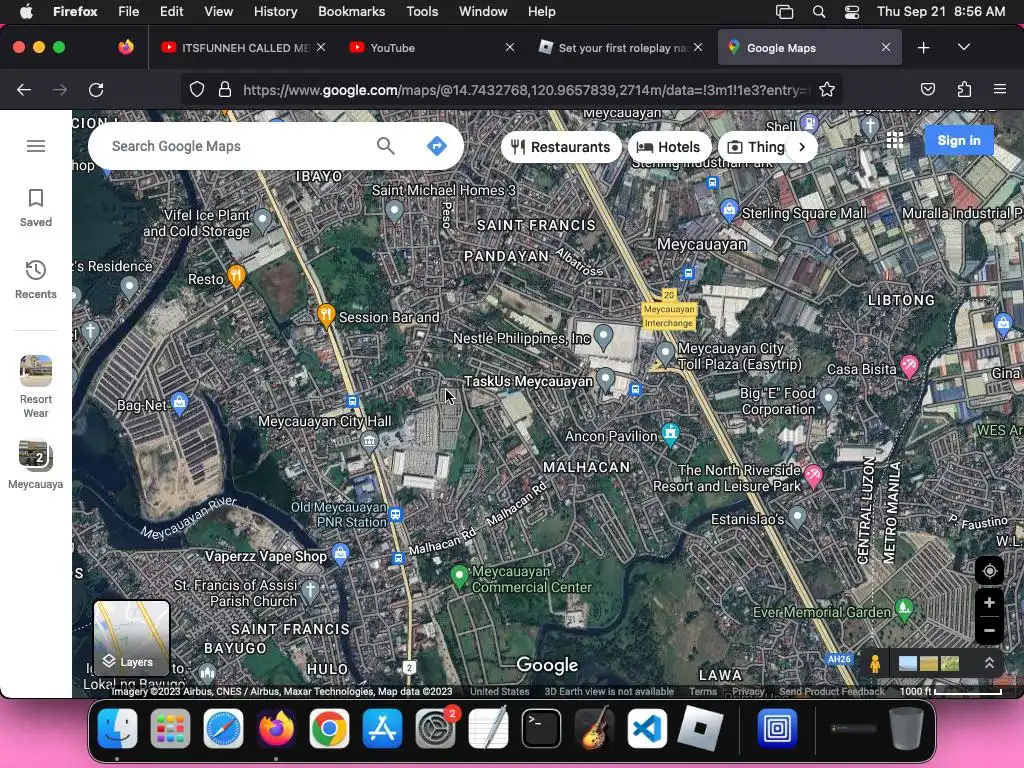Sign in to Google account
The width and height of the screenshot is (1024, 768).
959,140
